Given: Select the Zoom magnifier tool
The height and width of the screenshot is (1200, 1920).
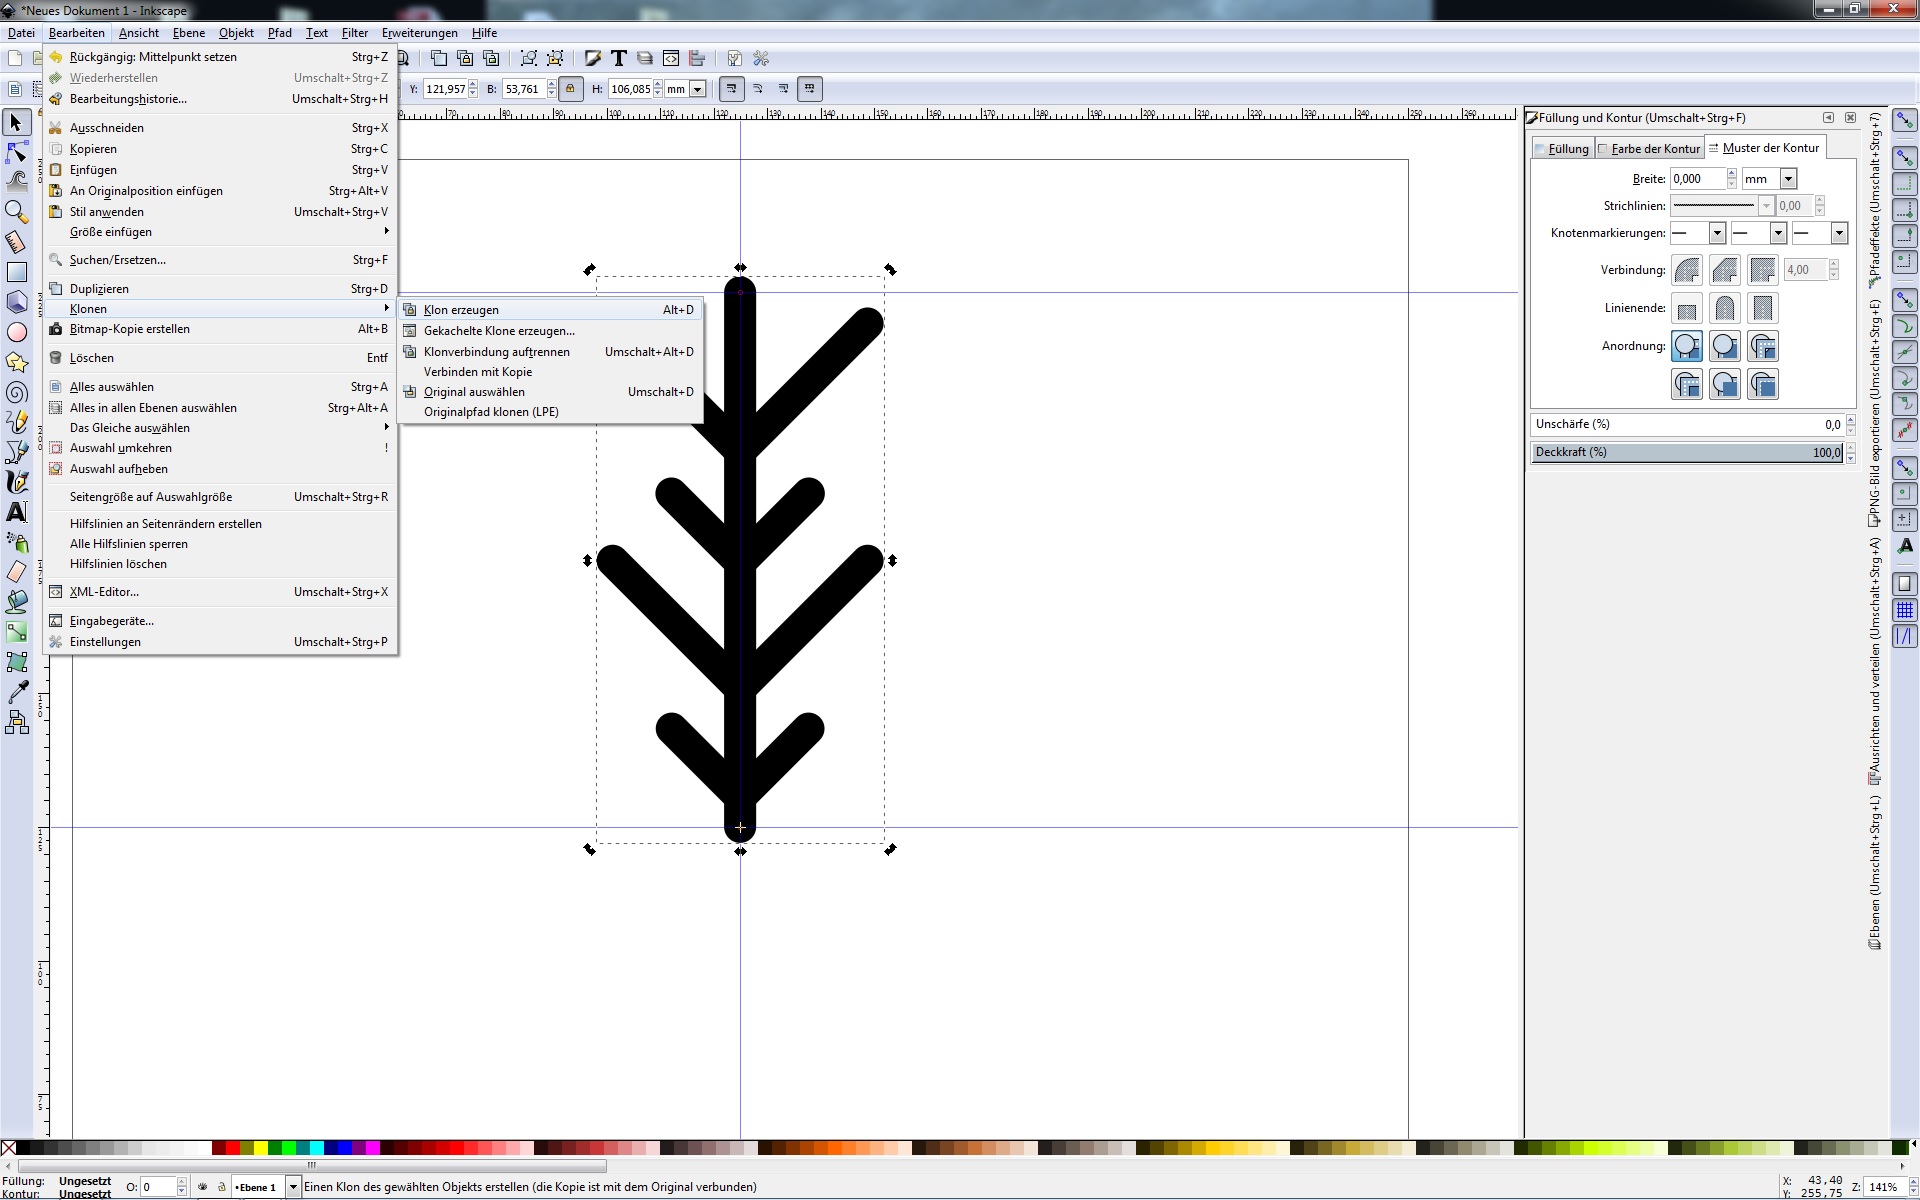Looking at the screenshot, I should coord(16,211).
